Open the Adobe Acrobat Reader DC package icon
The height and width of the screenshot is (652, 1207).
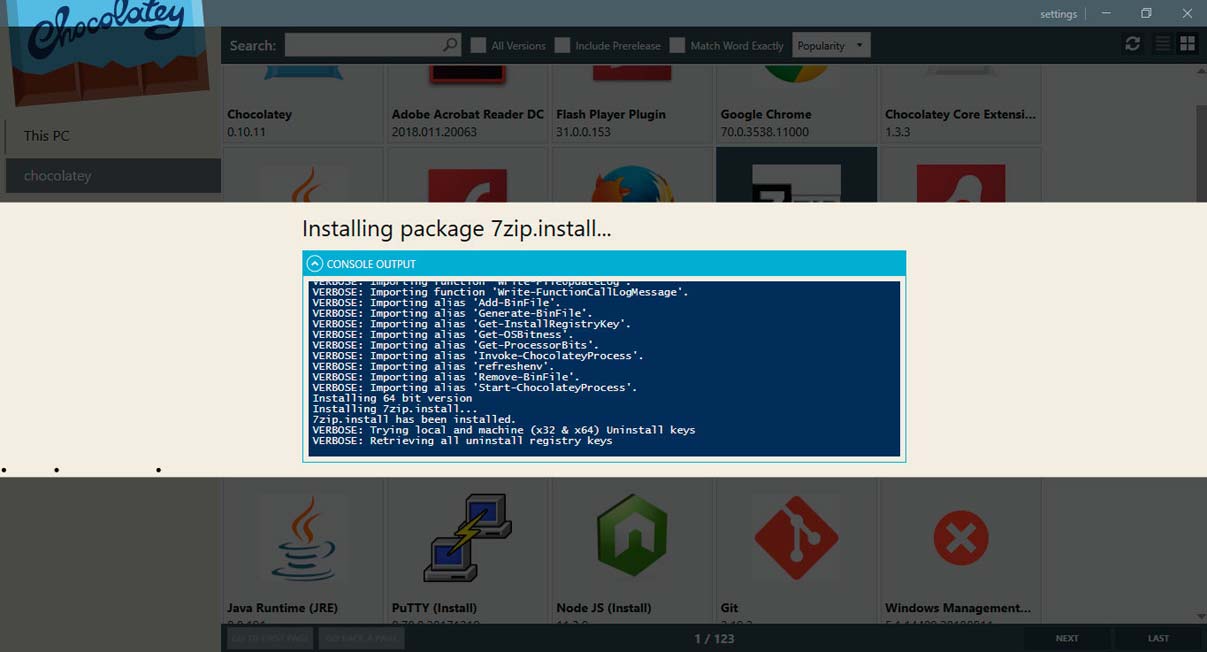coord(467,73)
